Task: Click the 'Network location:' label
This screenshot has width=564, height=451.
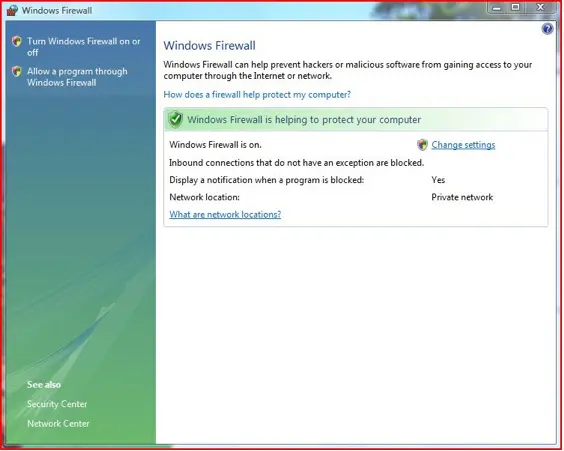Action: (x=204, y=197)
